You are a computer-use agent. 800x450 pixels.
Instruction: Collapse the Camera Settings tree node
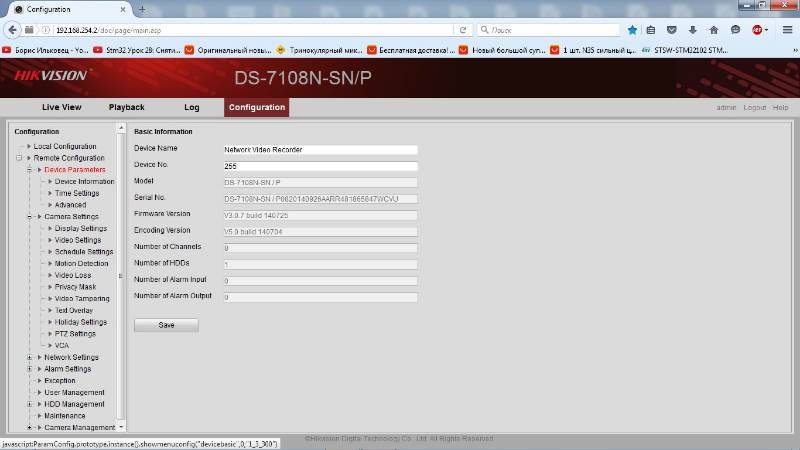pyautogui.click(x=30, y=217)
